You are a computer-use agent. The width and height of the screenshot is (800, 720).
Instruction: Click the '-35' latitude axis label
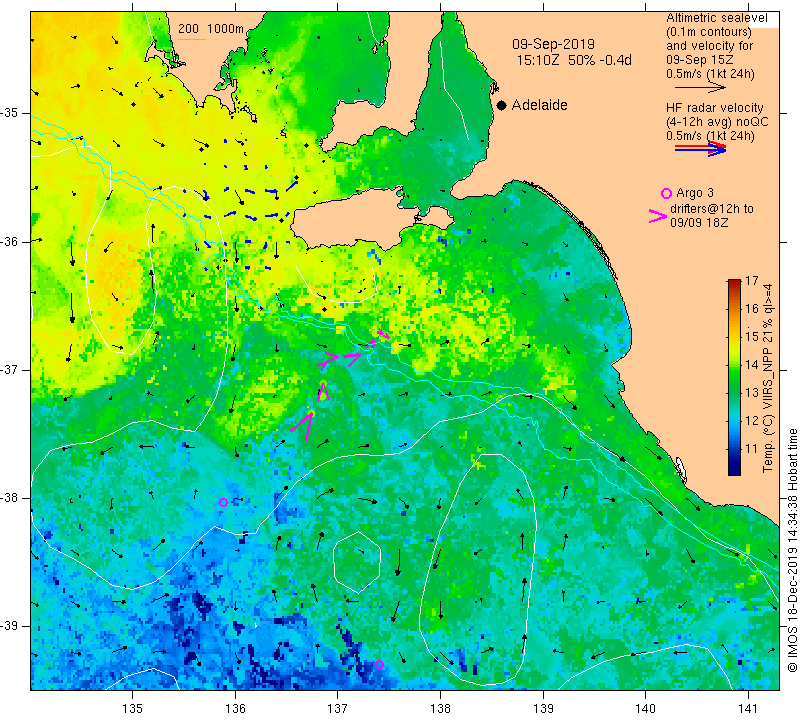click(x=10, y=113)
